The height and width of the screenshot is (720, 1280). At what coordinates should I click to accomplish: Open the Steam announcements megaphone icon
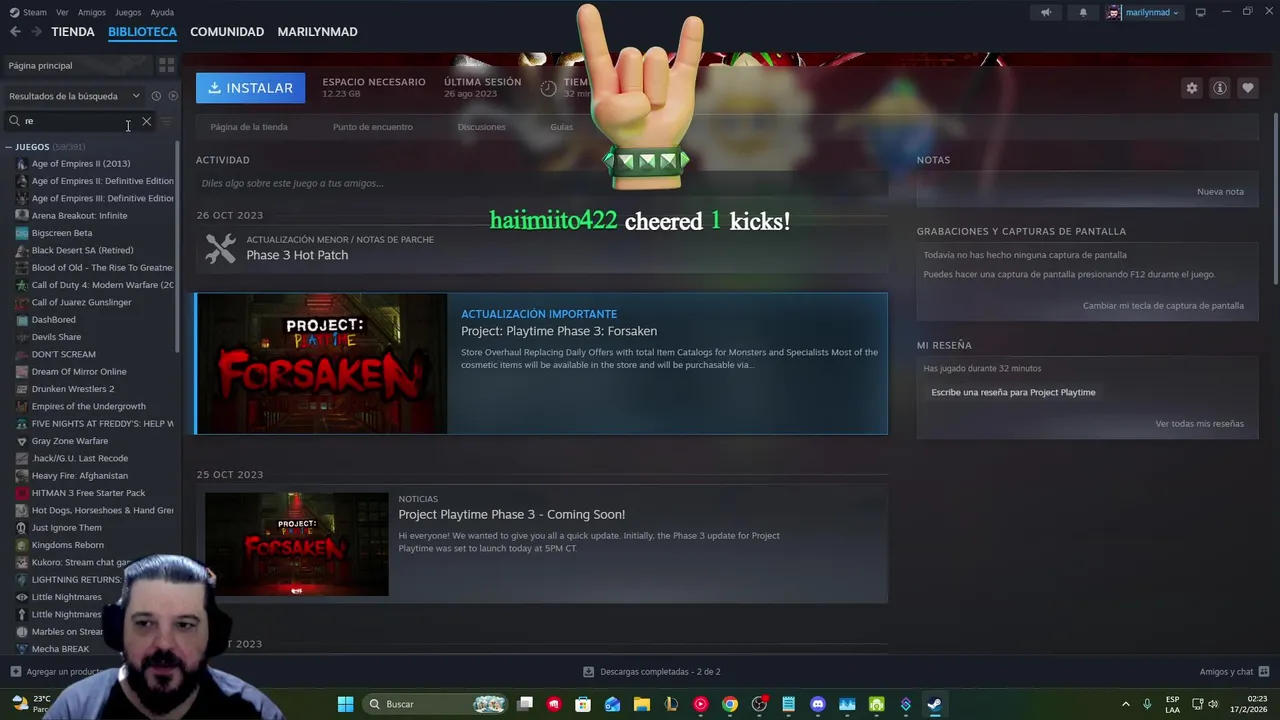tap(1046, 12)
